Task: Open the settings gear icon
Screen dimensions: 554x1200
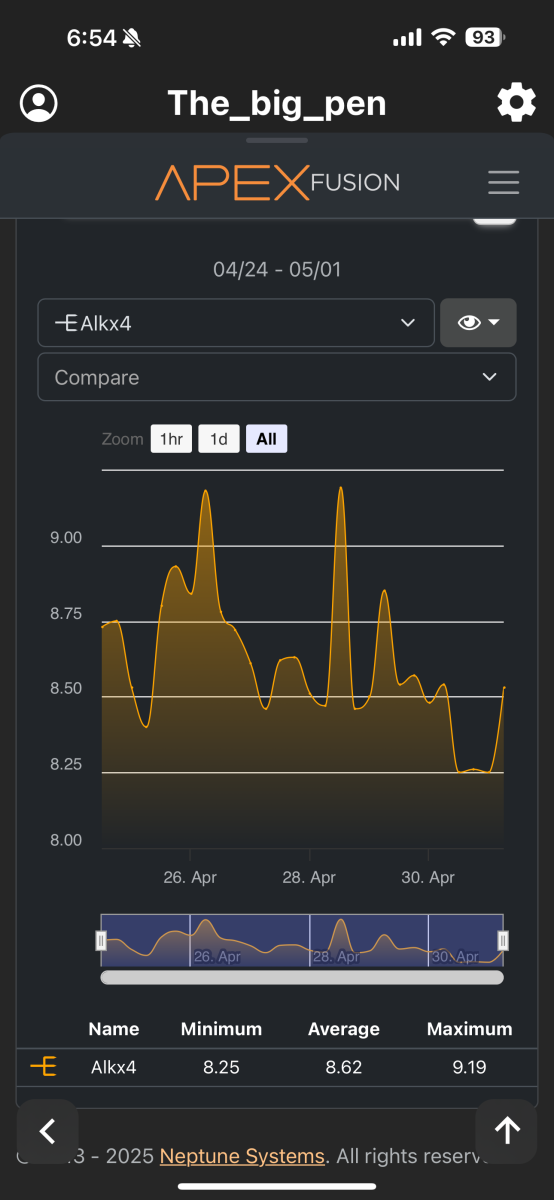Action: click(516, 103)
